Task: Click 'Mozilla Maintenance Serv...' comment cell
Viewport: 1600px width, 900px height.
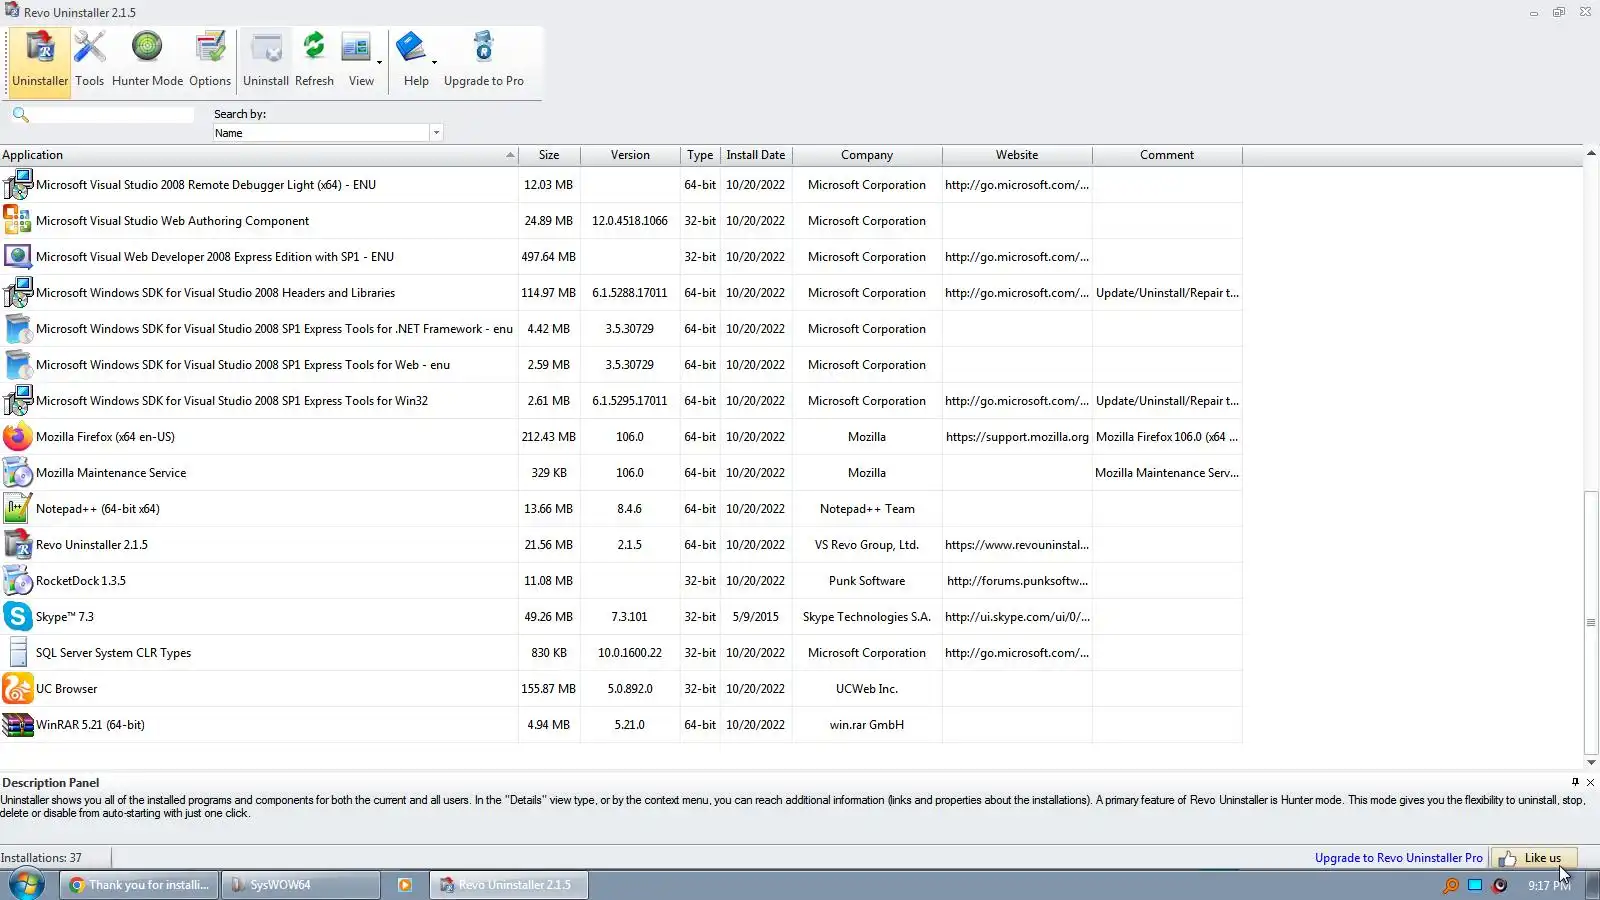Action: (x=1167, y=473)
